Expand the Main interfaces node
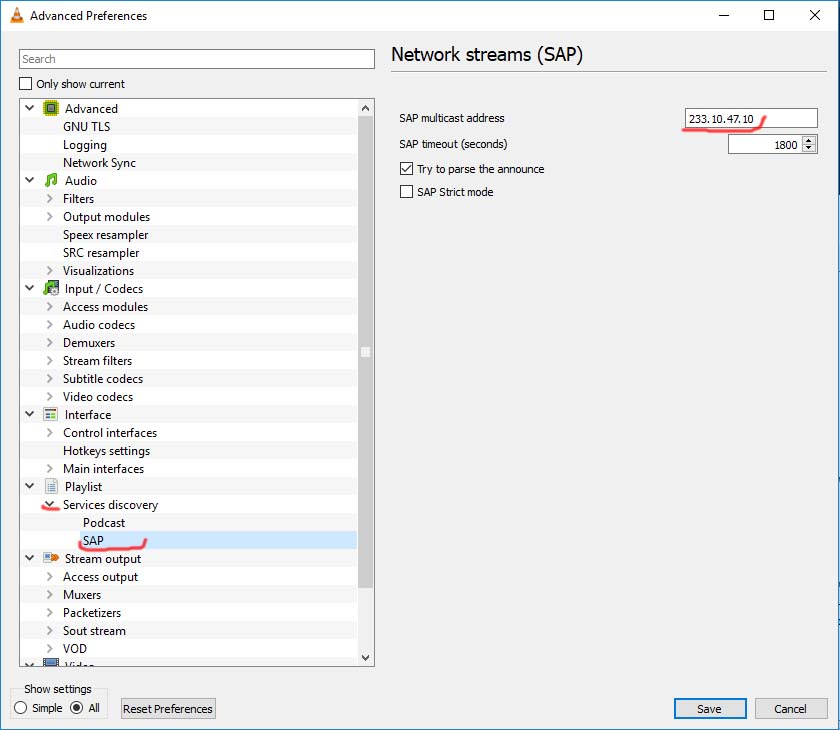The width and height of the screenshot is (840, 730). pos(50,469)
